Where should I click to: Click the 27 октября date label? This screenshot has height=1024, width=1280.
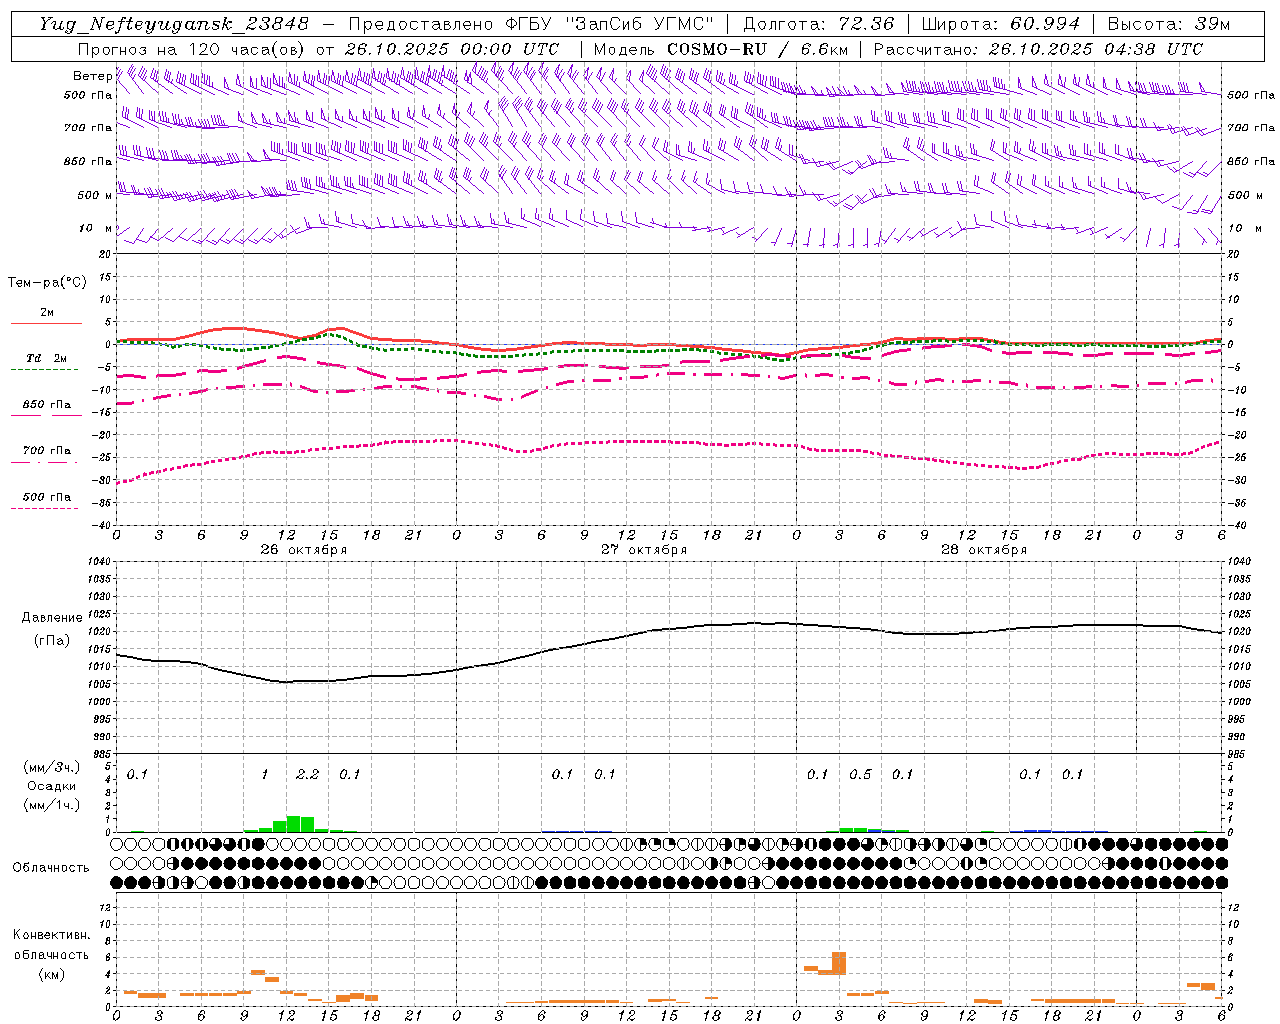click(x=643, y=550)
